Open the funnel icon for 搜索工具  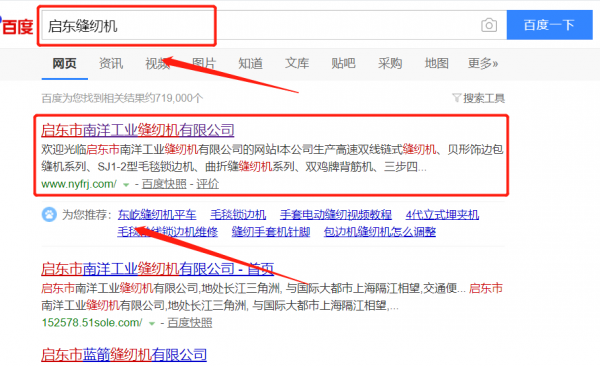click(456, 98)
